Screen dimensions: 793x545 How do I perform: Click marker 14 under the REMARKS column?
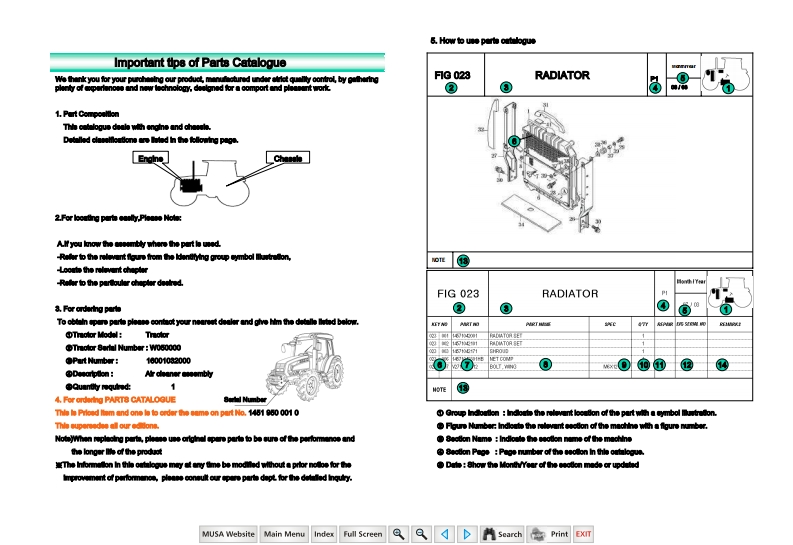(722, 364)
